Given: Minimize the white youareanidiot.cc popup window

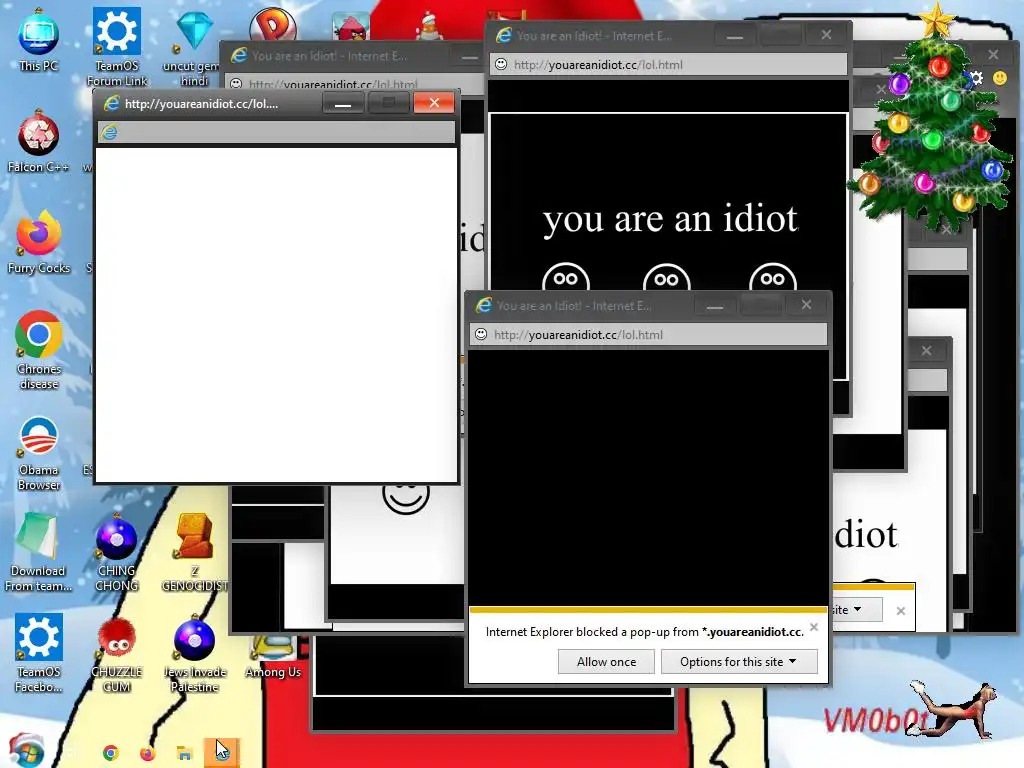Looking at the screenshot, I should click(x=343, y=103).
